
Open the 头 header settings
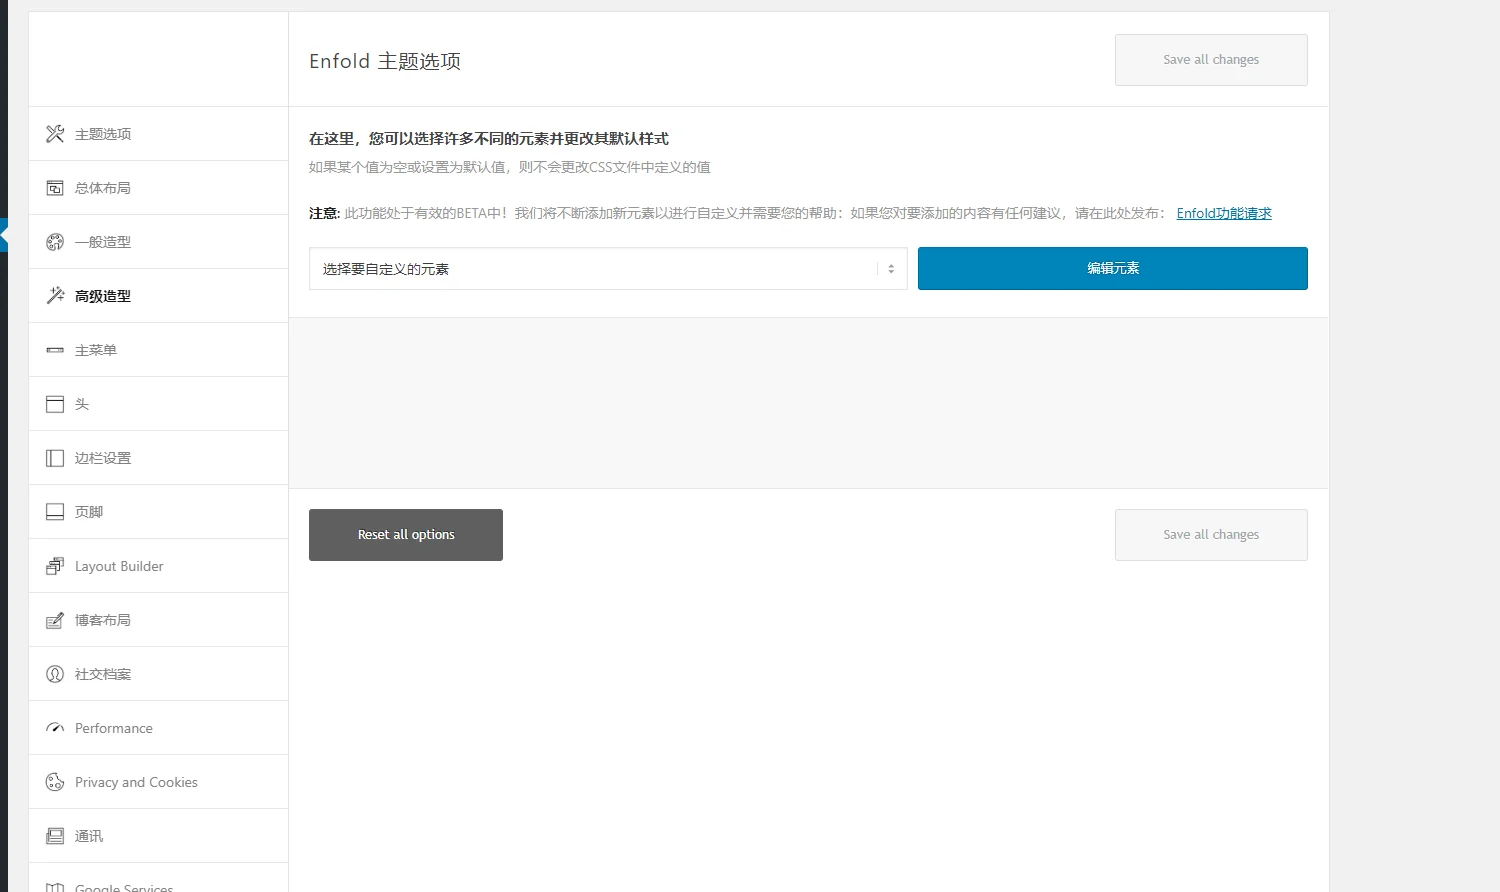[x=158, y=404]
